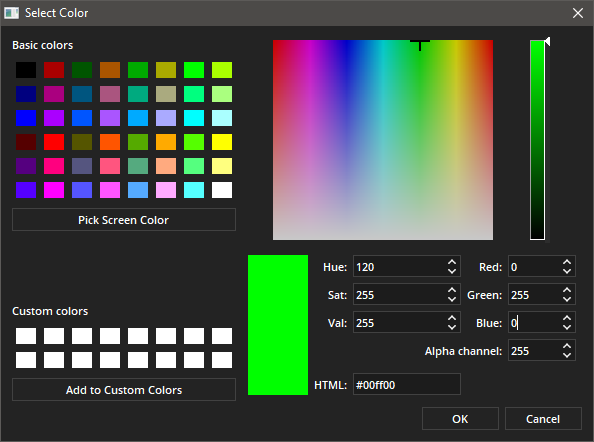This screenshot has width=594, height=442.
Task: Select the white basic color swatch
Action: tap(222, 190)
